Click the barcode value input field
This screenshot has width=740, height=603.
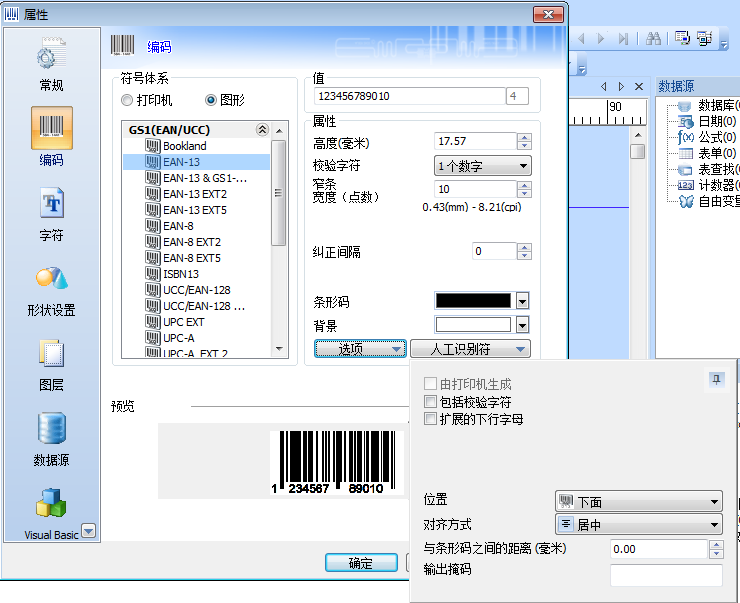pyautogui.click(x=410, y=96)
